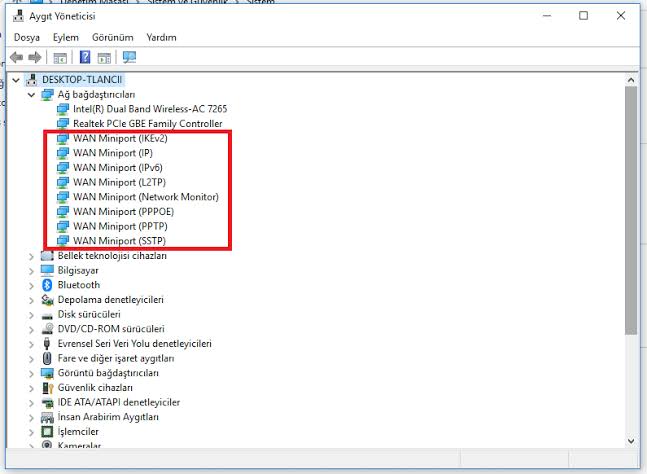Click the DESKTOP-TLANCII computer icon
Screen dimensions: 647x474
[31, 80]
